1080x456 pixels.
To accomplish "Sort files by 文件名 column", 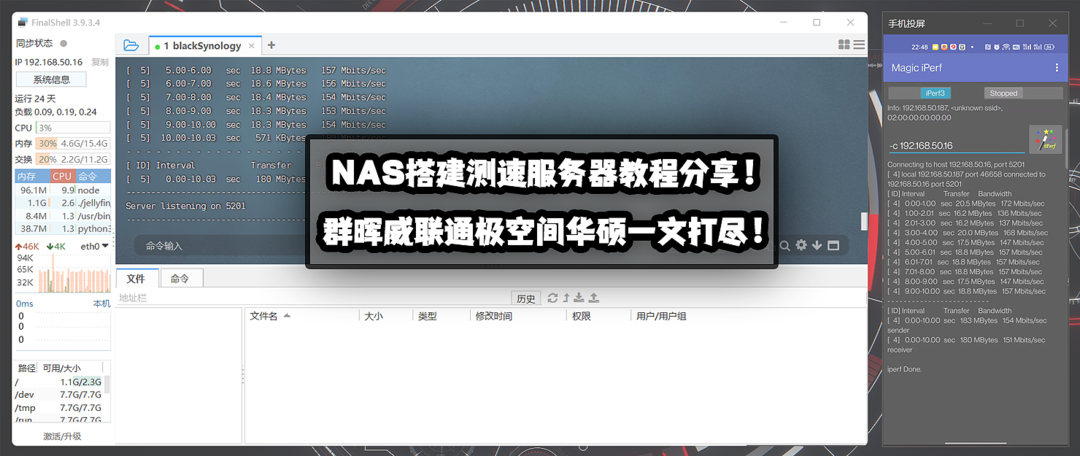I will pos(302,316).
